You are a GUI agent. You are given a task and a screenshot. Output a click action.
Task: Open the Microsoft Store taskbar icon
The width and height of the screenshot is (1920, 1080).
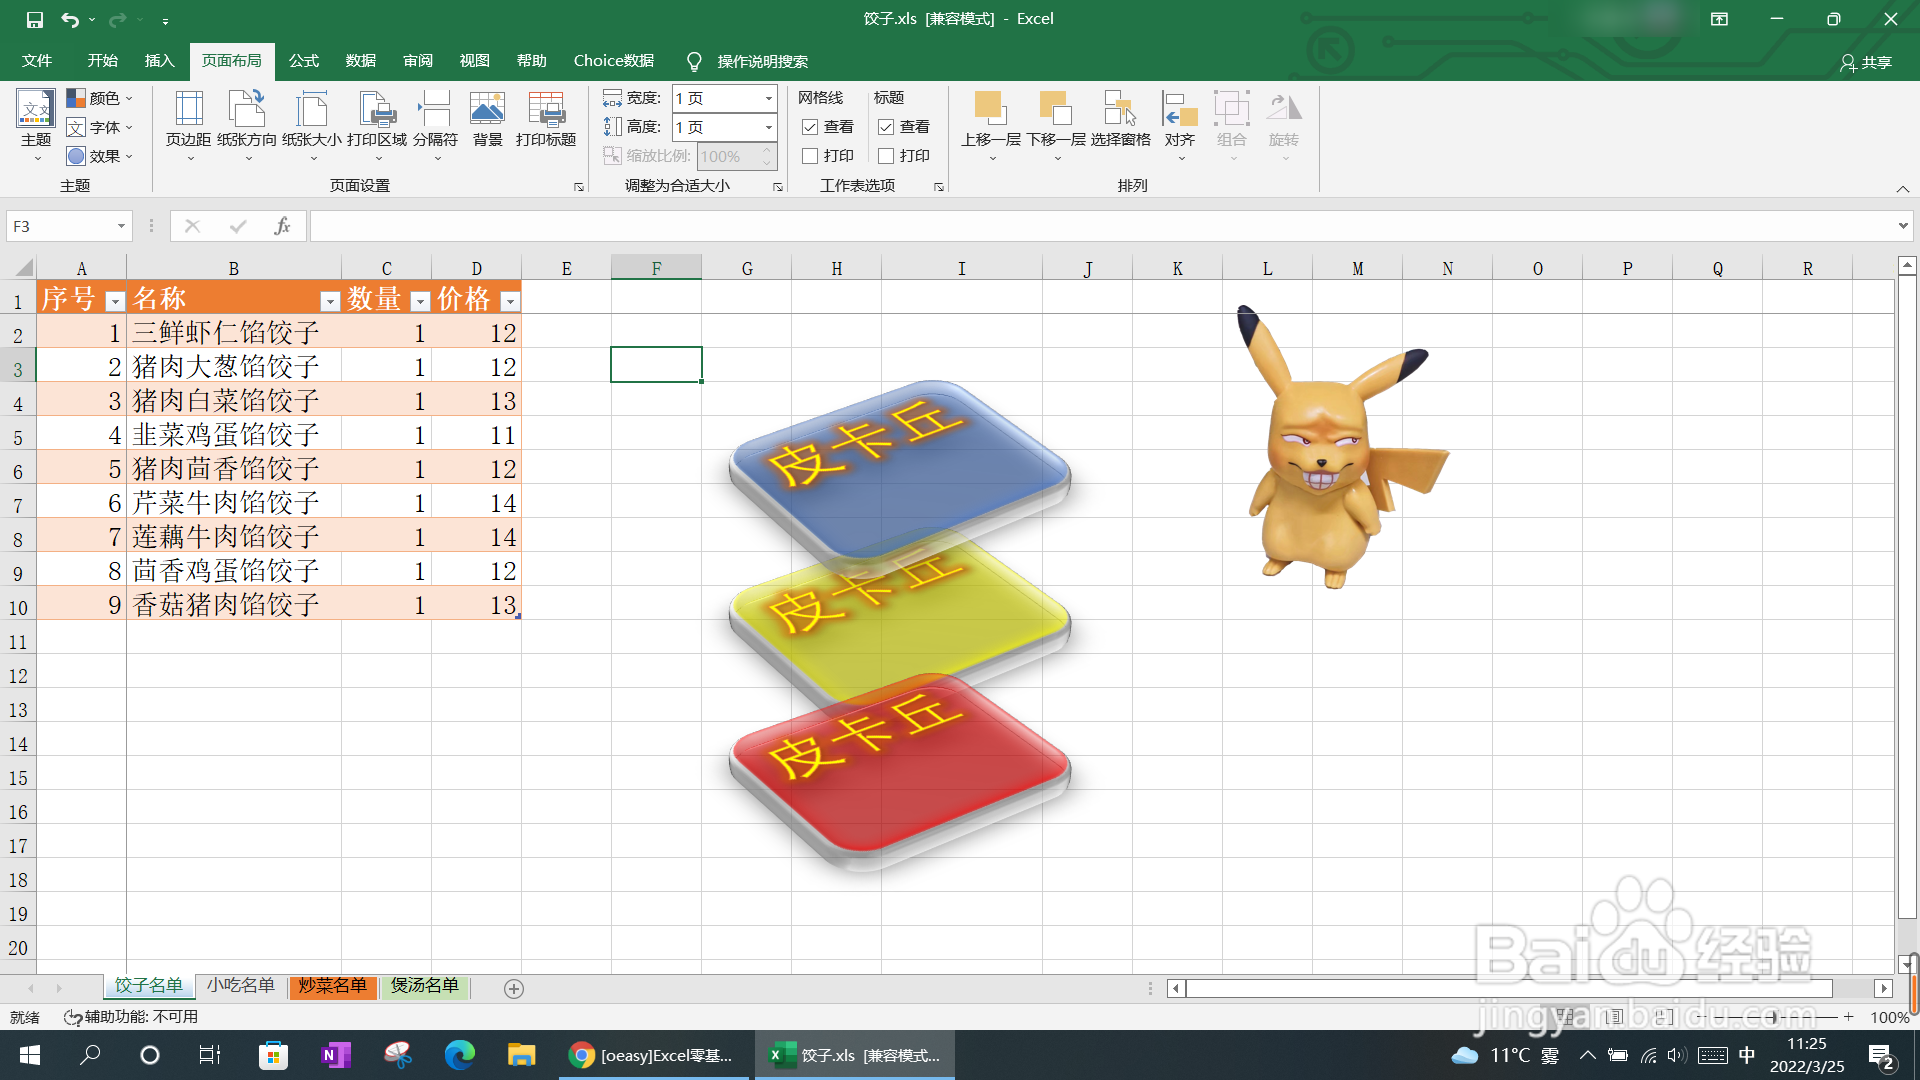pyautogui.click(x=273, y=1055)
